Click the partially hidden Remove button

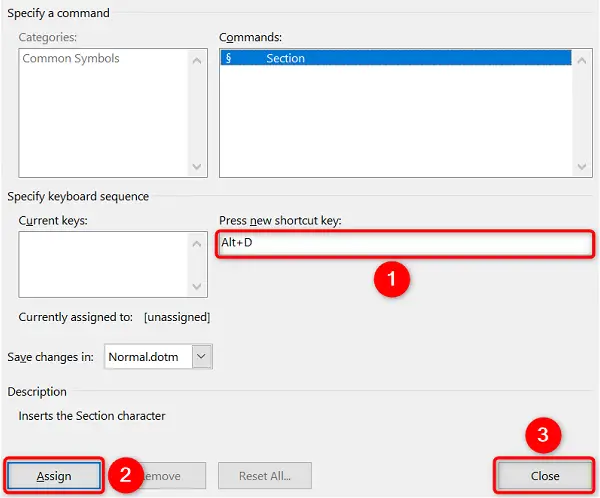[174, 475]
